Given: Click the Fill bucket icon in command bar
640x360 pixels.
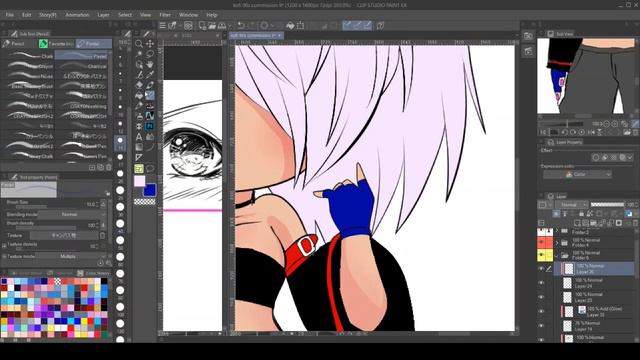Looking at the screenshot, I should 290,26.
